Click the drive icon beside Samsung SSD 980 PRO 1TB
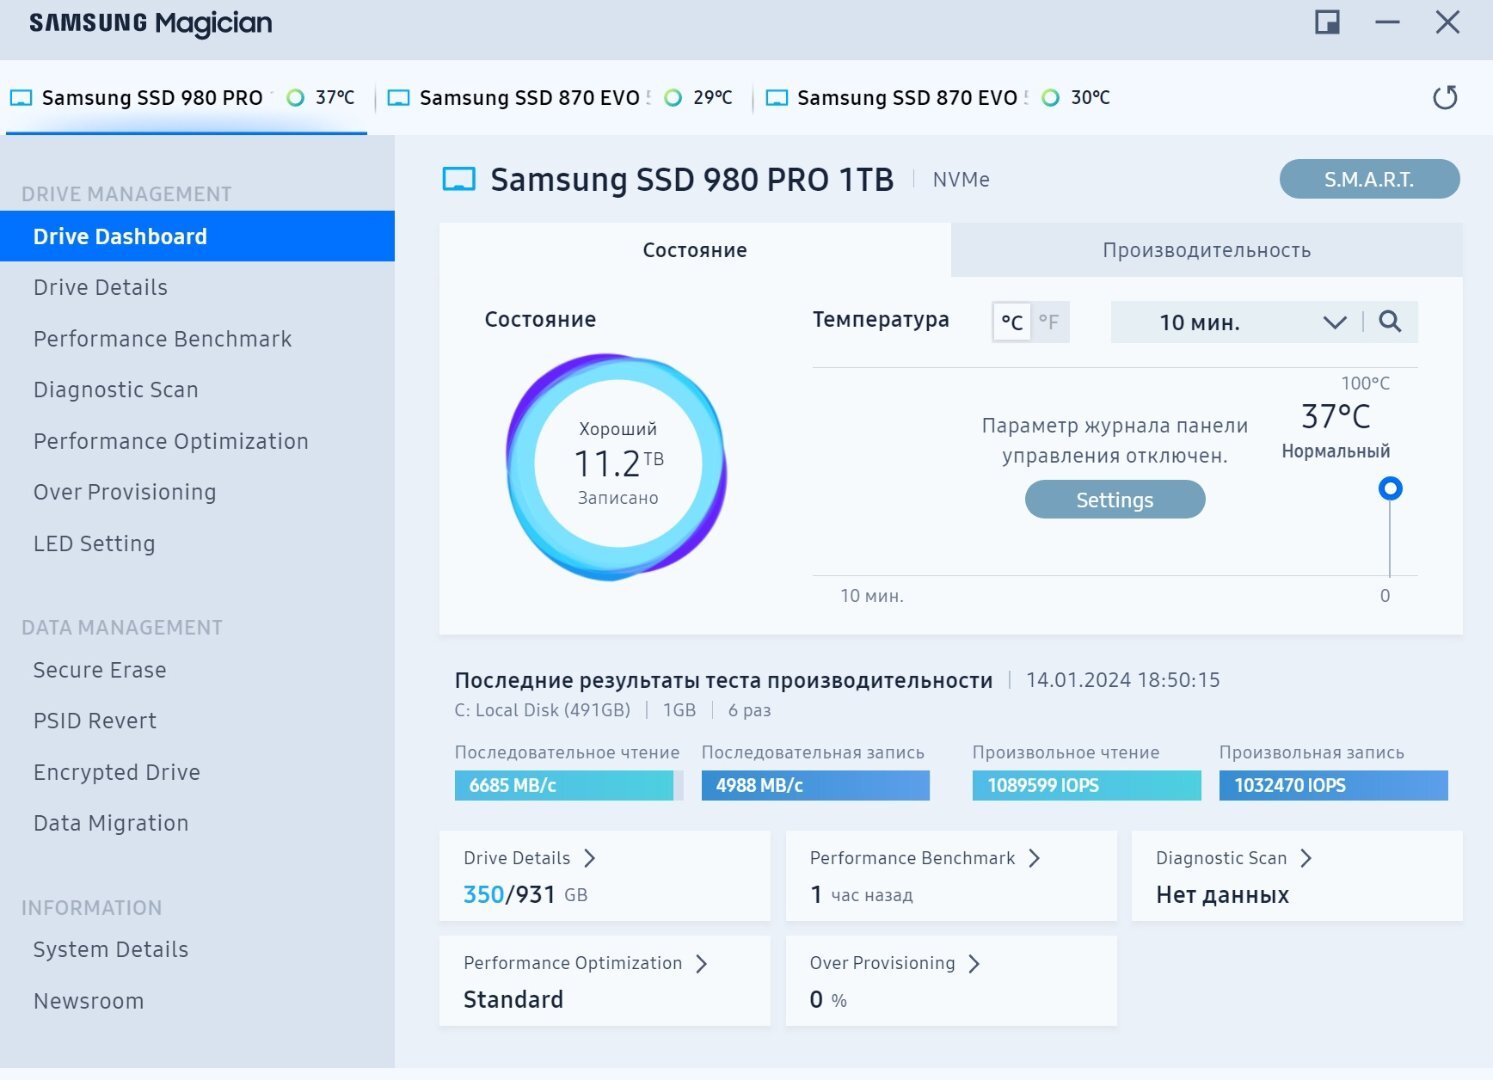The image size is (1493, 1080). coord(459,179)
